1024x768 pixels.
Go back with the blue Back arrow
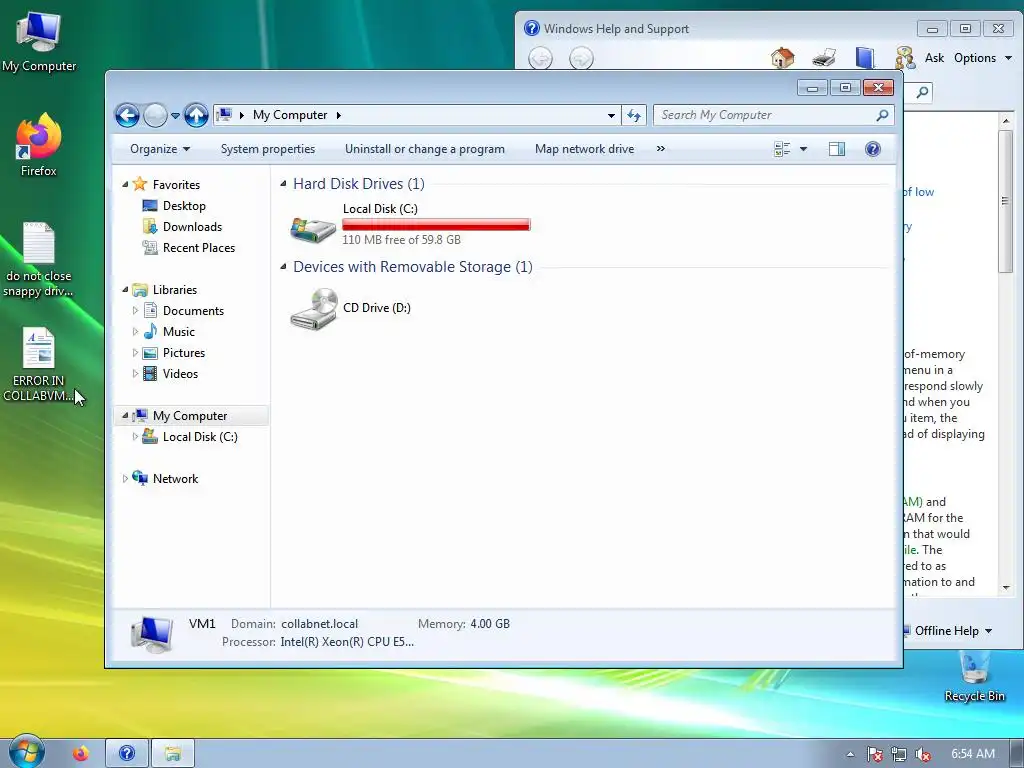(127, 116)
